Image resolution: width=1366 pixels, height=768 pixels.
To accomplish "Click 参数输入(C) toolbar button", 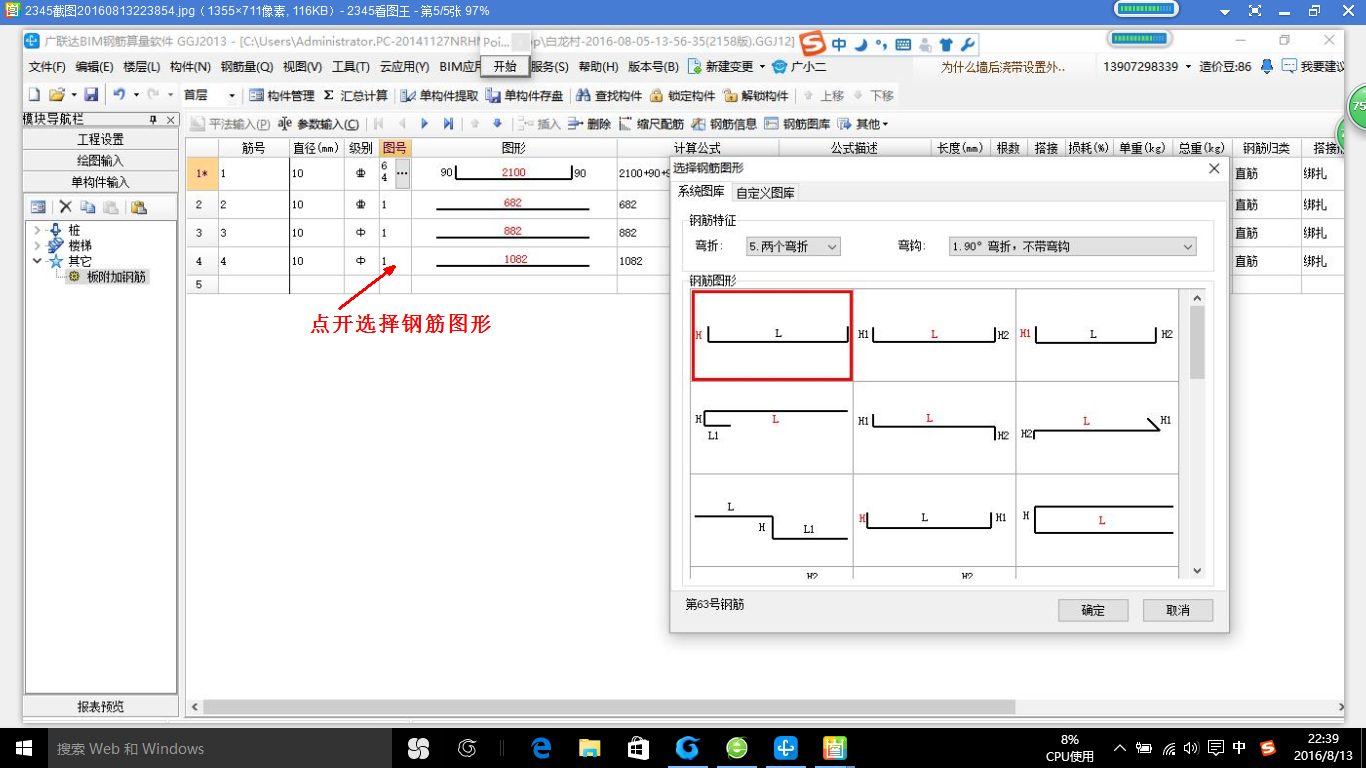I will [x=318, y=124].
